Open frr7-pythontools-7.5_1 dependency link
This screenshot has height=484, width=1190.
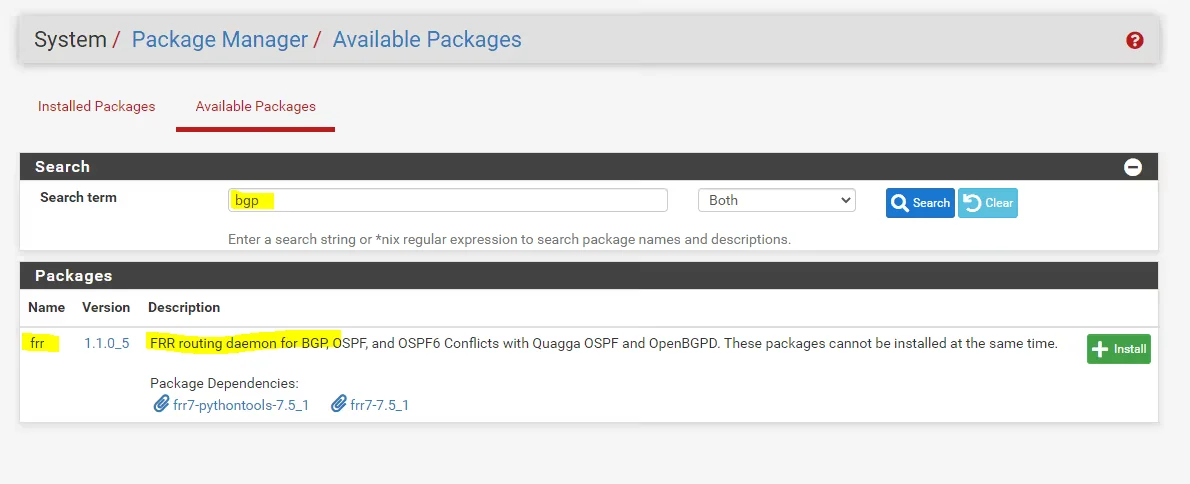coord(241,405)
